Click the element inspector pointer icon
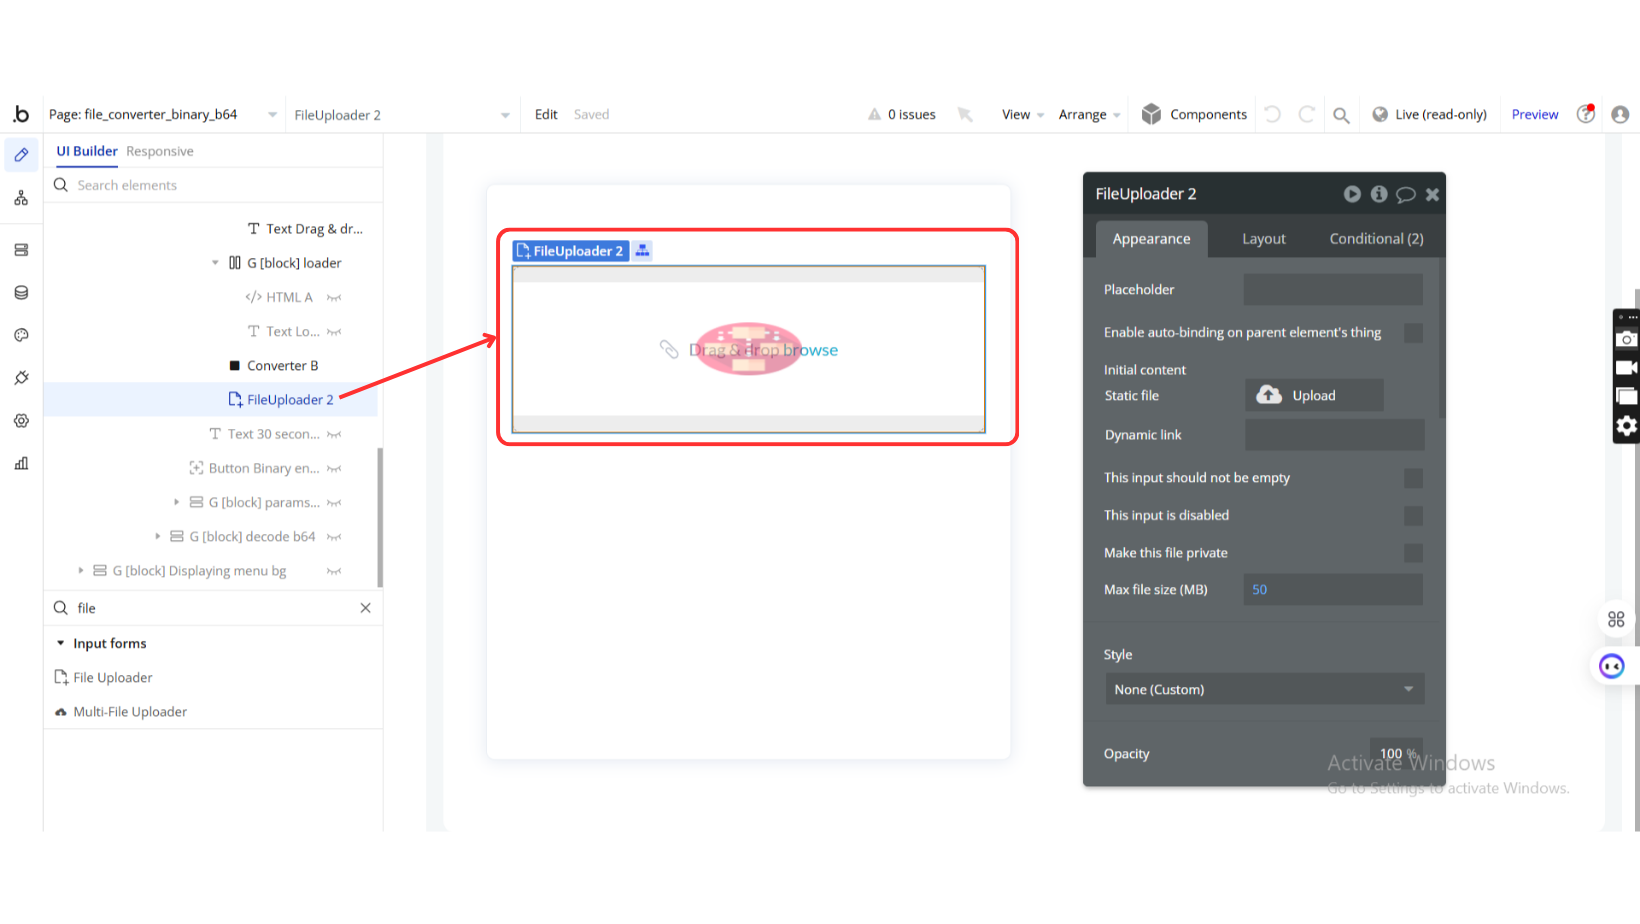Image resolution: width=1640 pixels, height=924 pixels. [x=965, y=115]
